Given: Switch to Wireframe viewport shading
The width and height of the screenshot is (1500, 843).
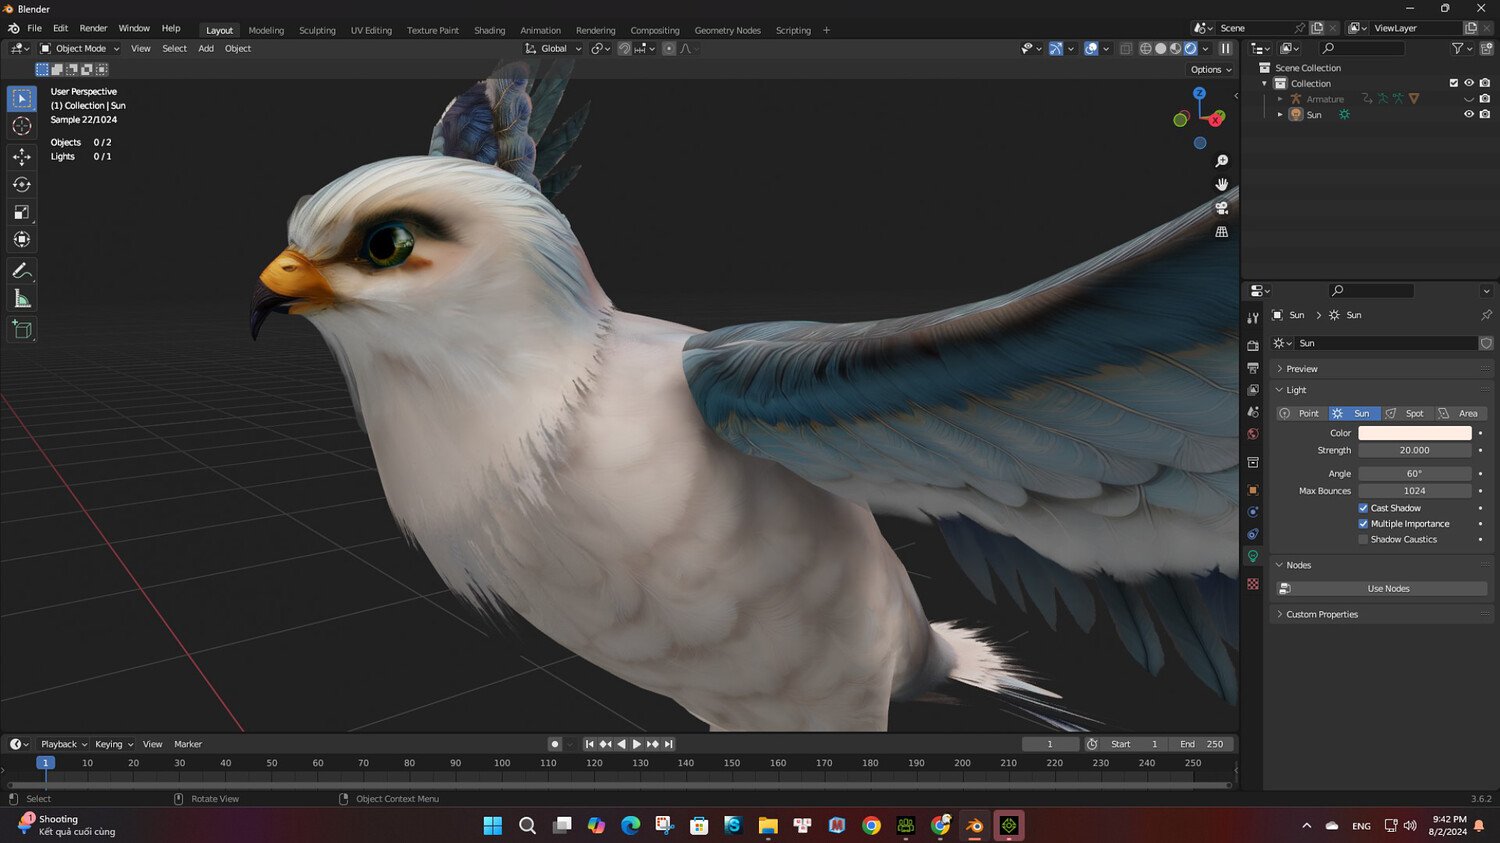Looking at the screenshot, I should (x=1146, y=48).
